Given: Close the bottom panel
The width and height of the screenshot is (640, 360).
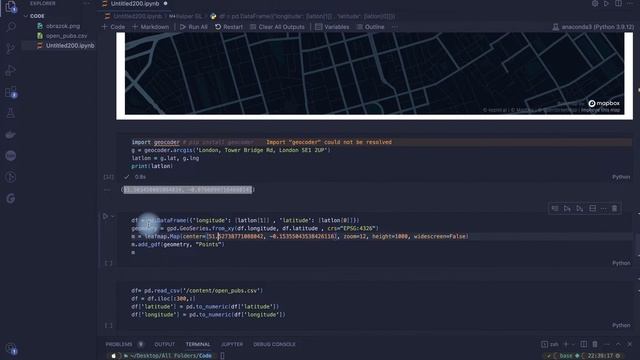Looking at the screenshot, I should (x=630, y=344).
